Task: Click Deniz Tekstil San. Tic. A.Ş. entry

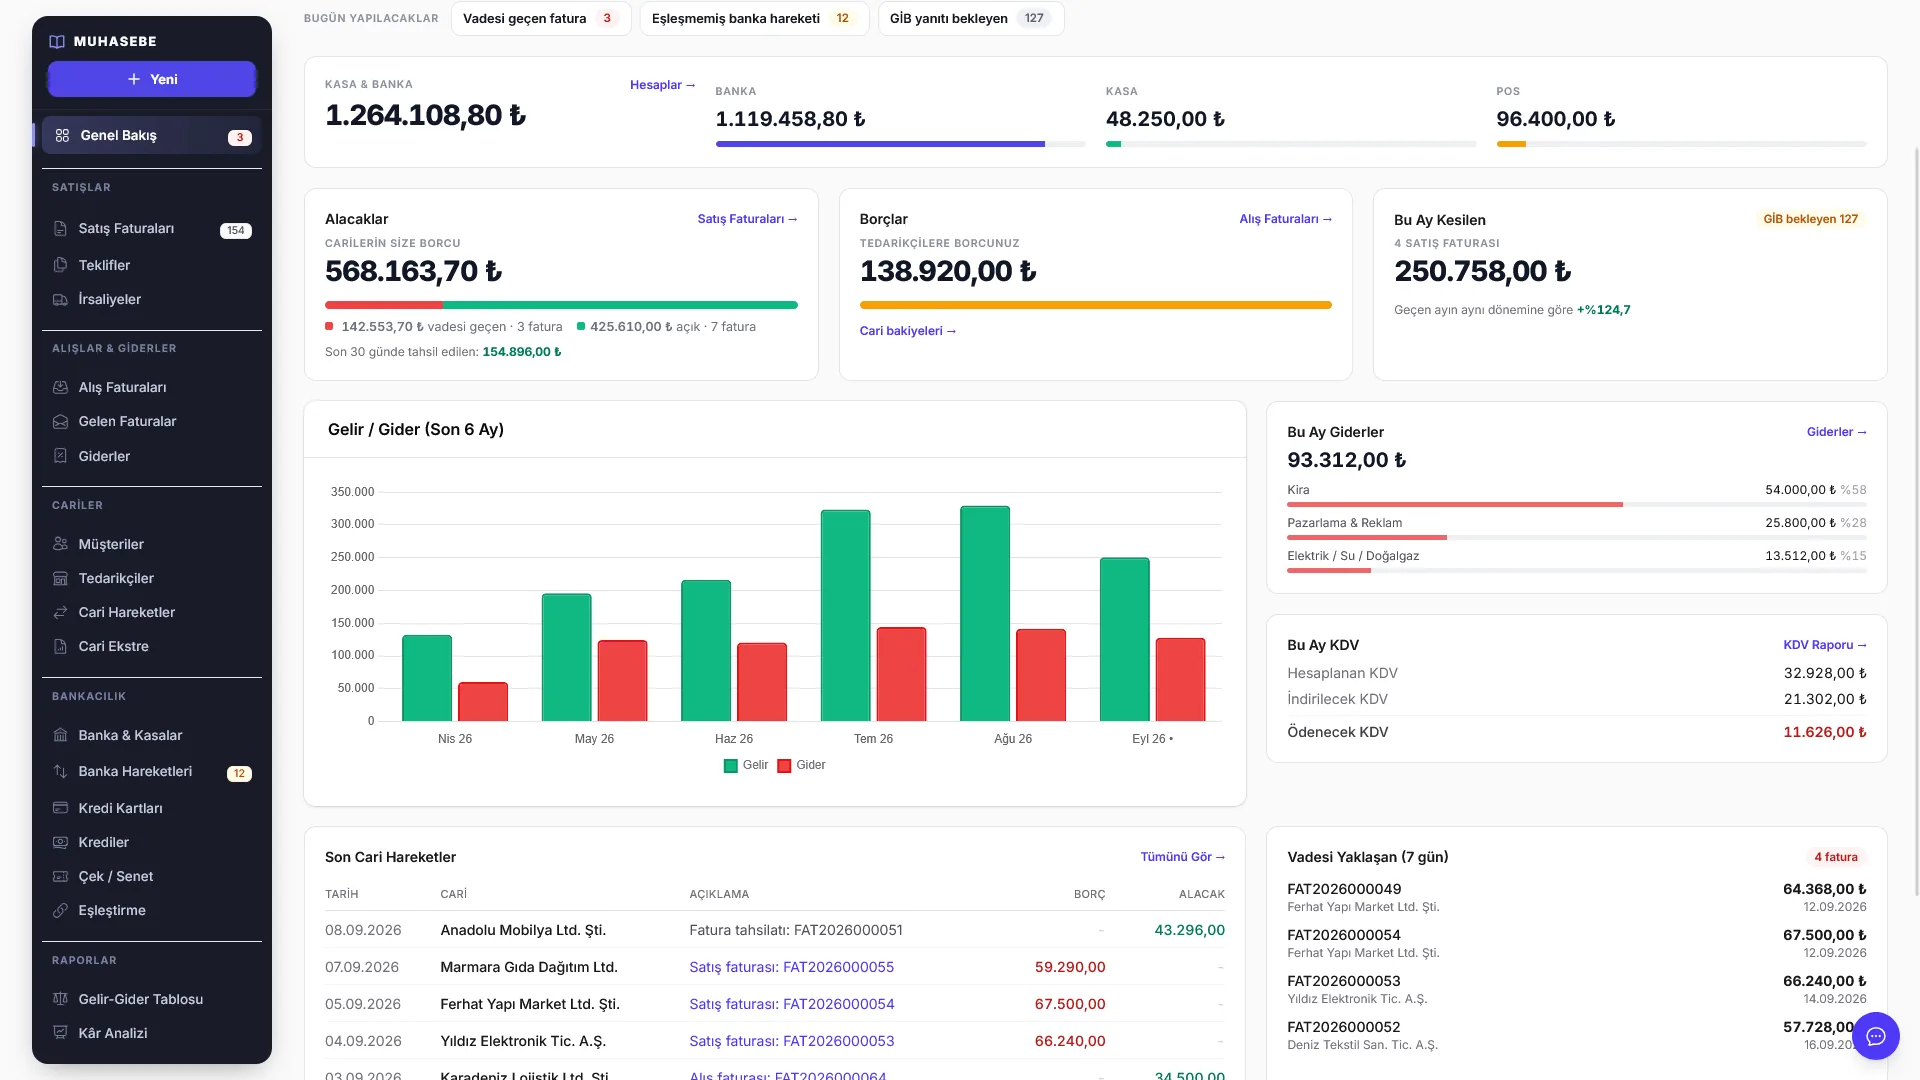Action: 1362,1045
